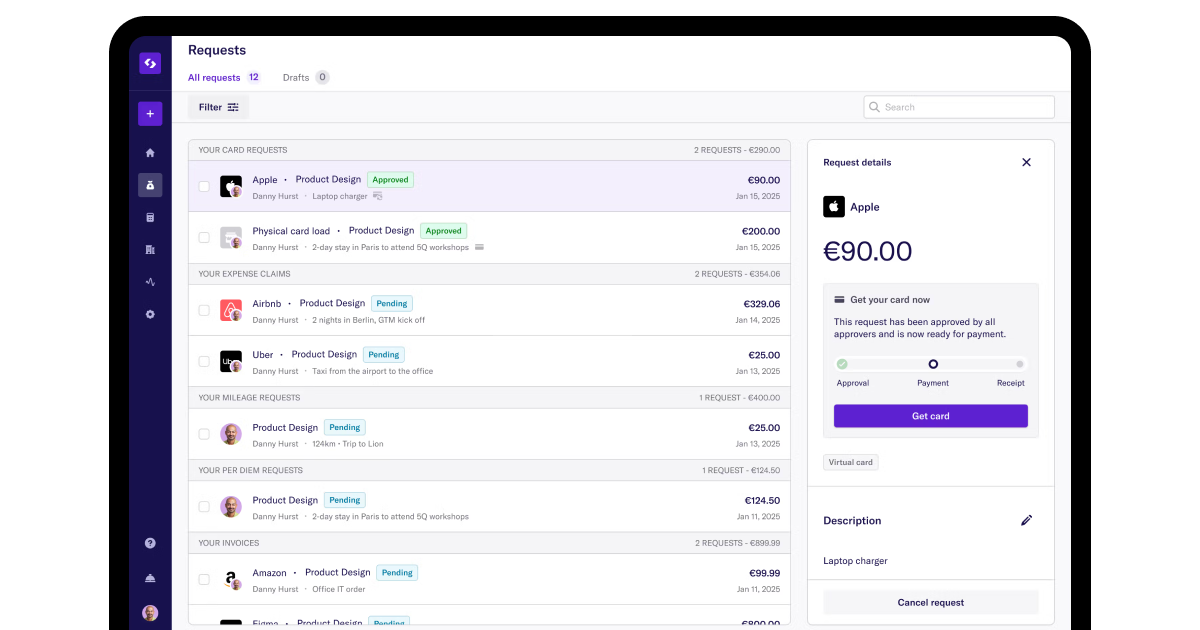Click the €99.99 Amazon amount
The height and width of the screenshot is (630, 1200).
click(x=765, y=573)
